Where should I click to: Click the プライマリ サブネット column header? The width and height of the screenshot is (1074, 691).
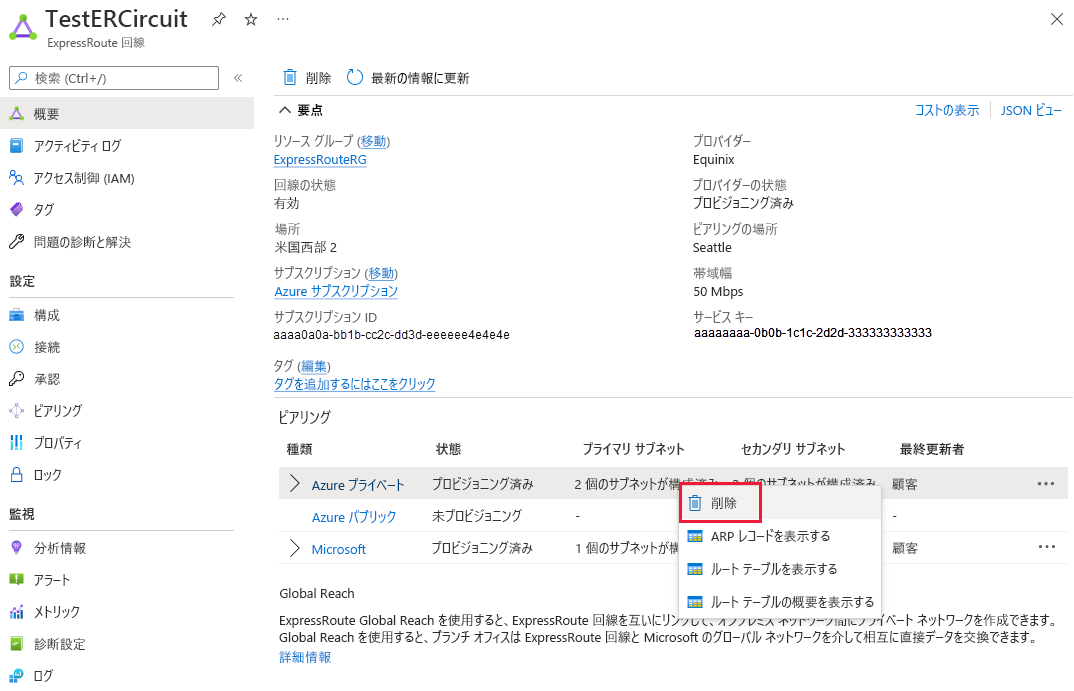click(x=634, y=449)
